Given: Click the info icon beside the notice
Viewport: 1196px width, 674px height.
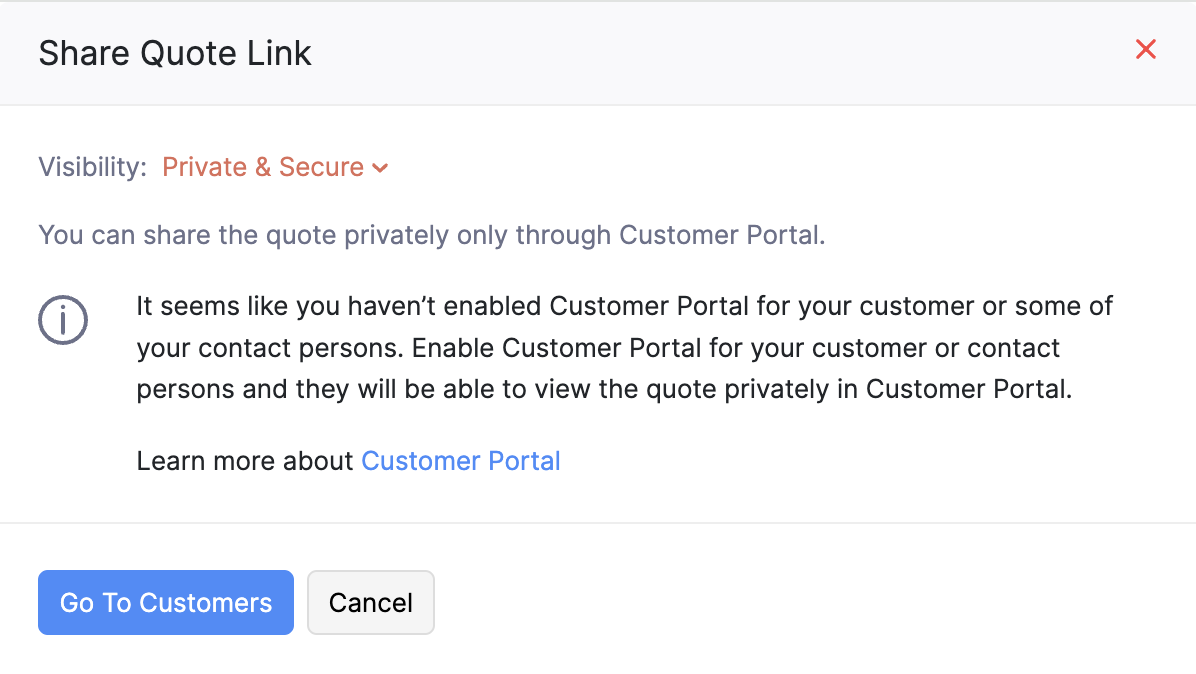Looking at the screenshot, I should pyautogui.click(x=63, y=320).
